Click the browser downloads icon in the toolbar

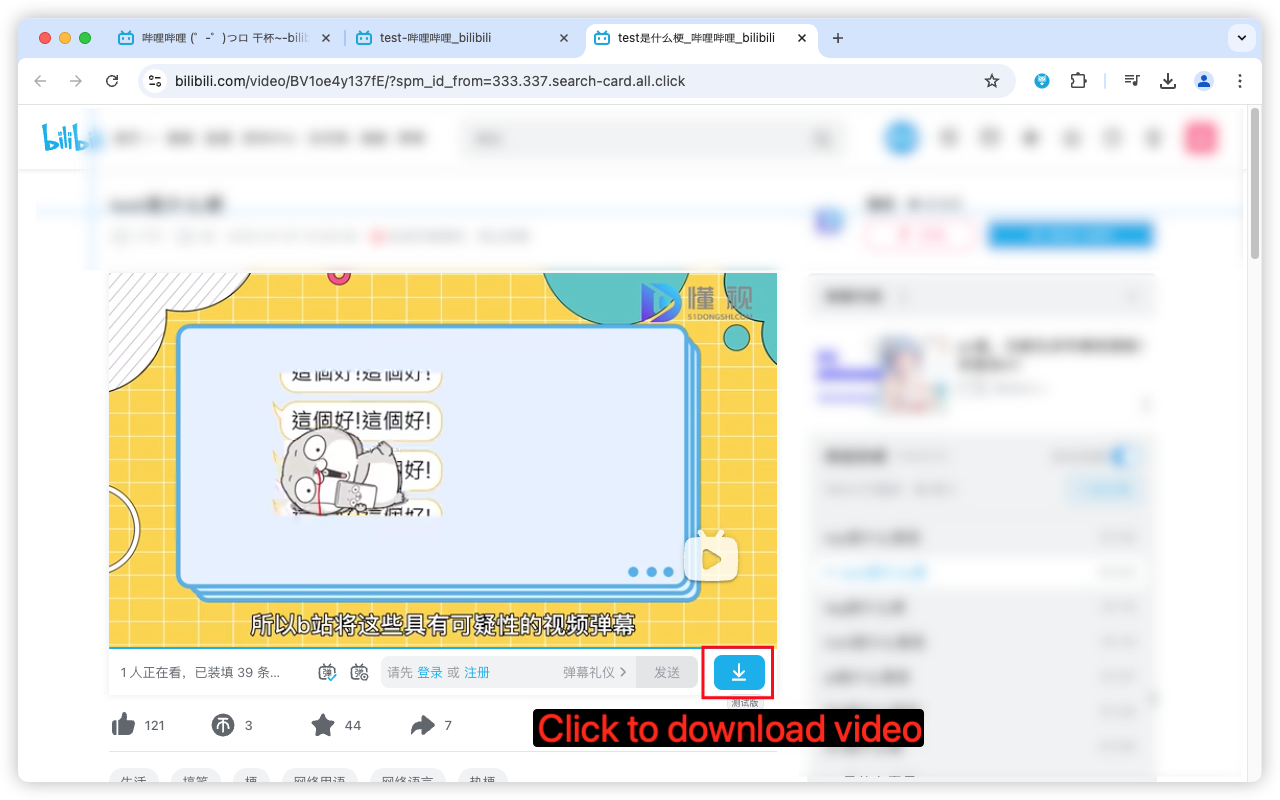coord(1168,81)
